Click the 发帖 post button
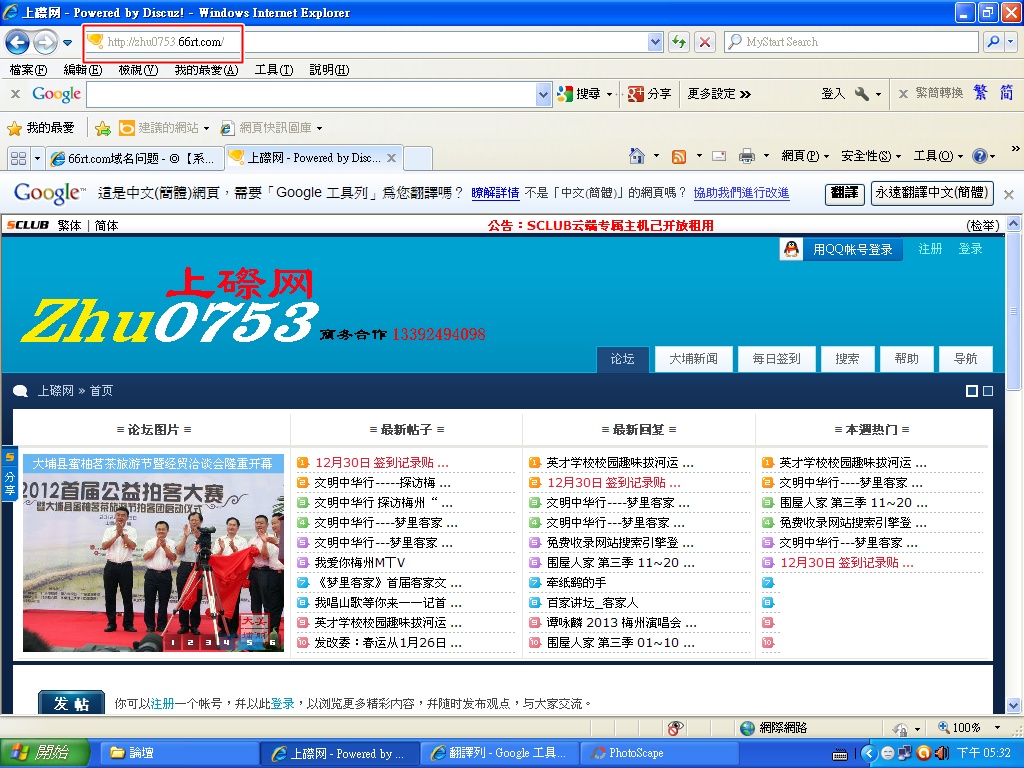Screen dimensions: 1024x768 click(71, 703)
